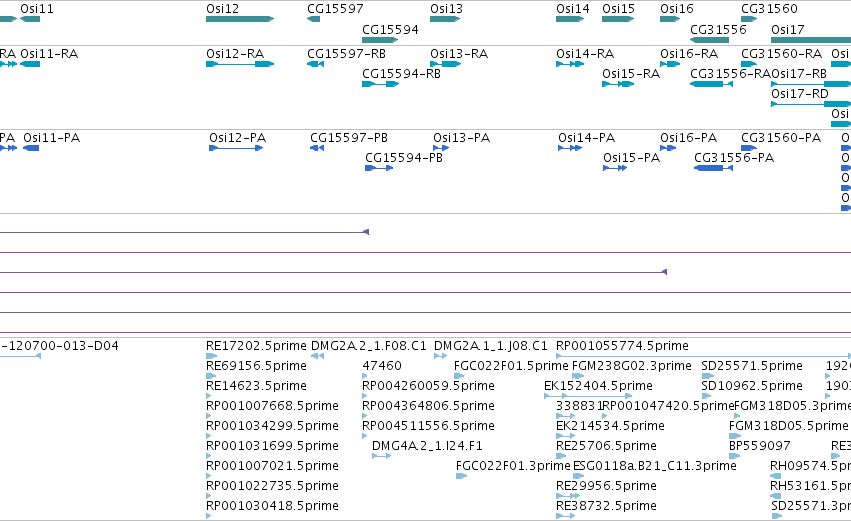Select protein CG31560-PA

[x=749, y=148]
